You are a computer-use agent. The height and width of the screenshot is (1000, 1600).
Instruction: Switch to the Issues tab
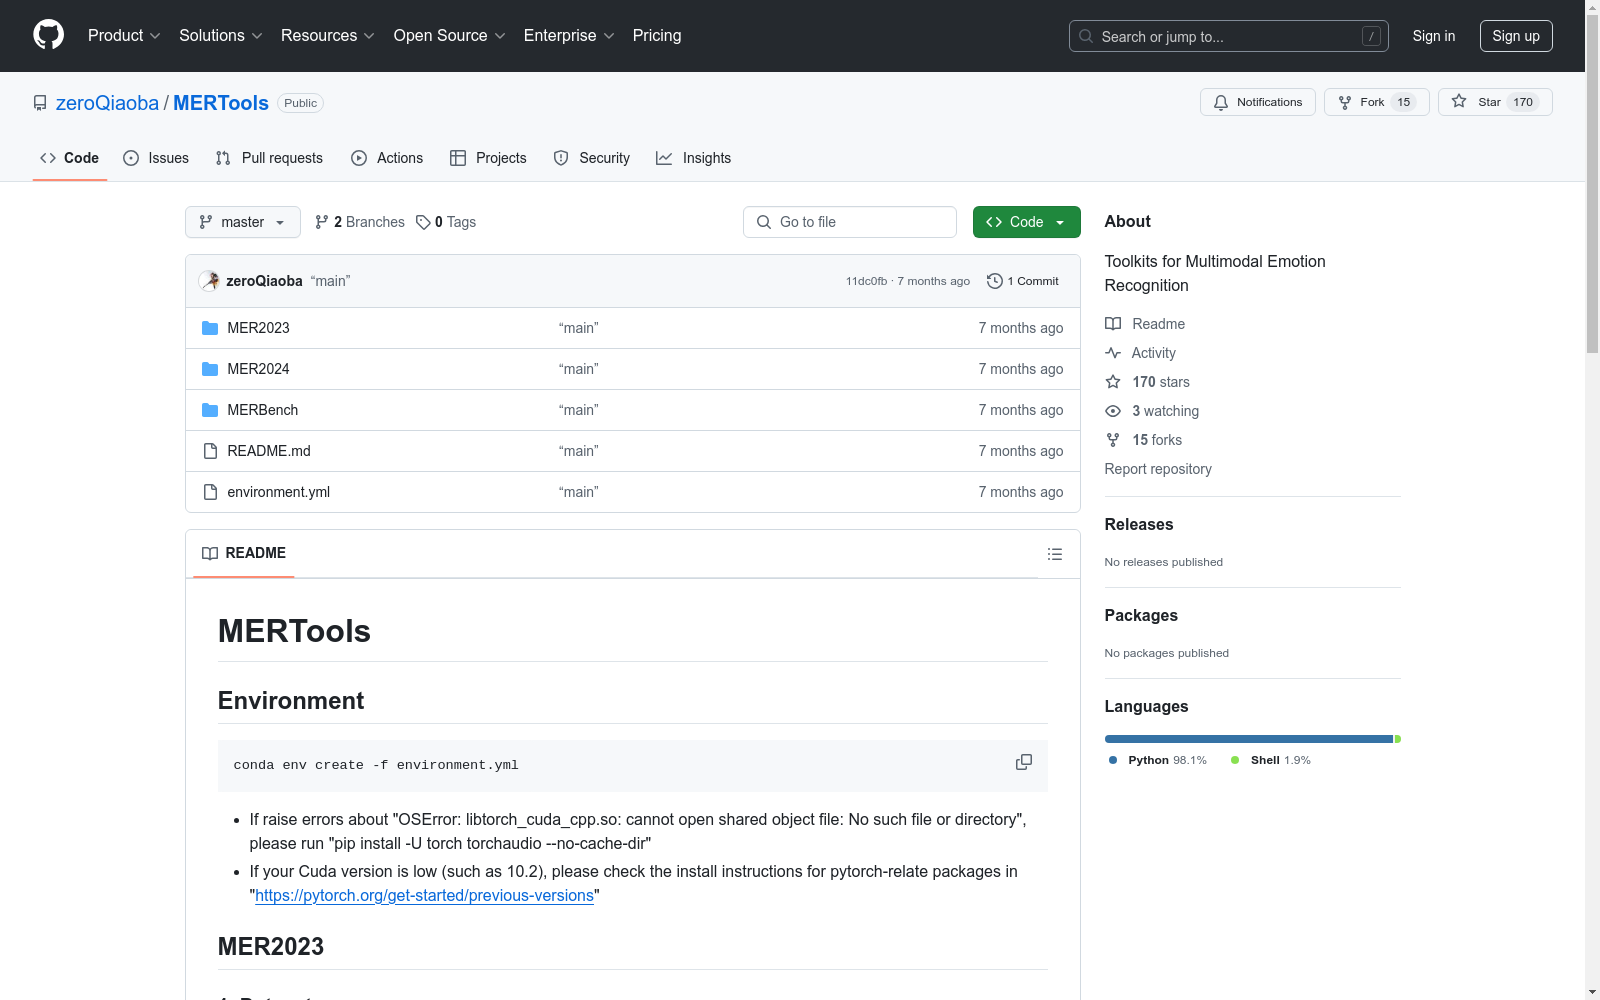coord(156,158)
